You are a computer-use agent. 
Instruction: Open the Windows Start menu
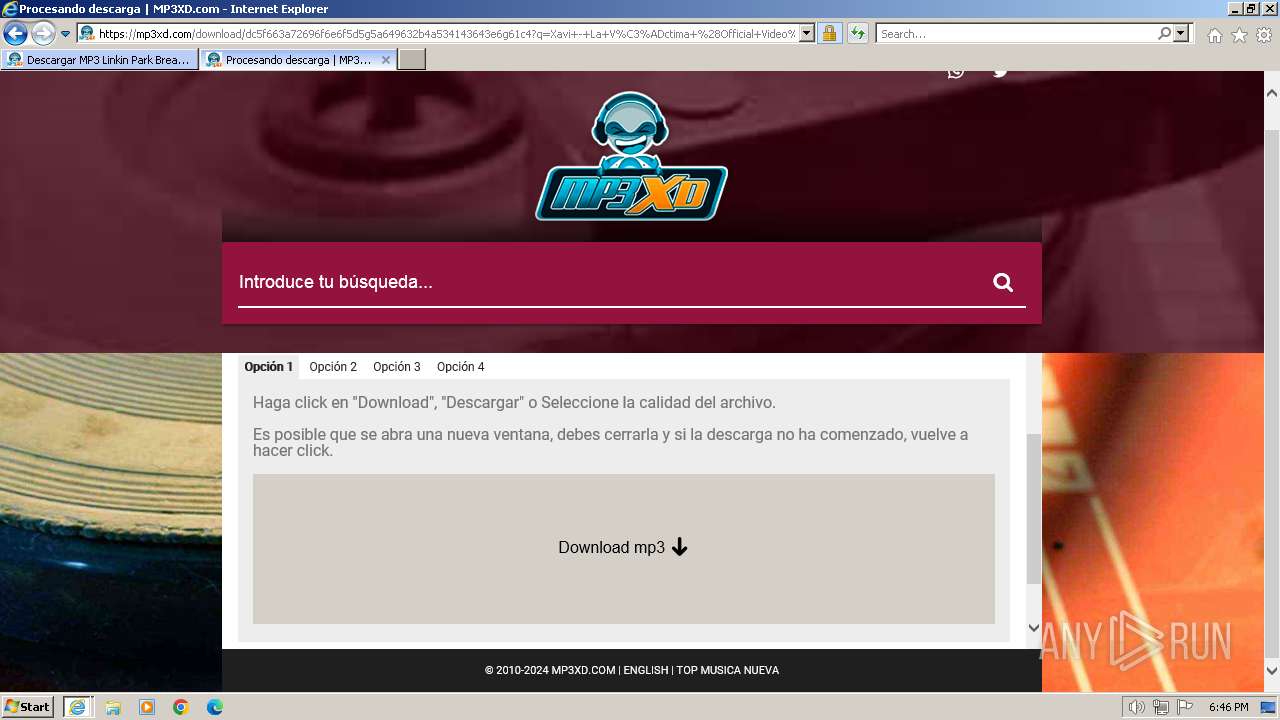tap(27, 707)
